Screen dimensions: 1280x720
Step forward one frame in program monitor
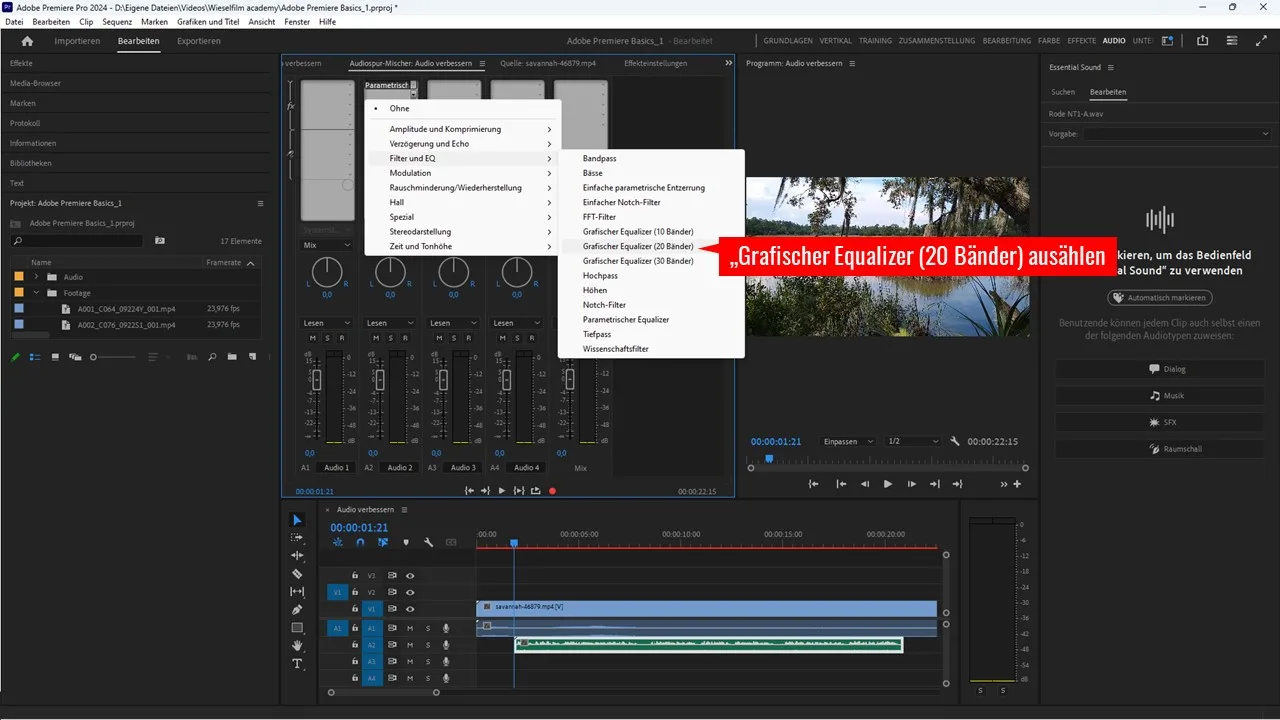click(911, 484)
